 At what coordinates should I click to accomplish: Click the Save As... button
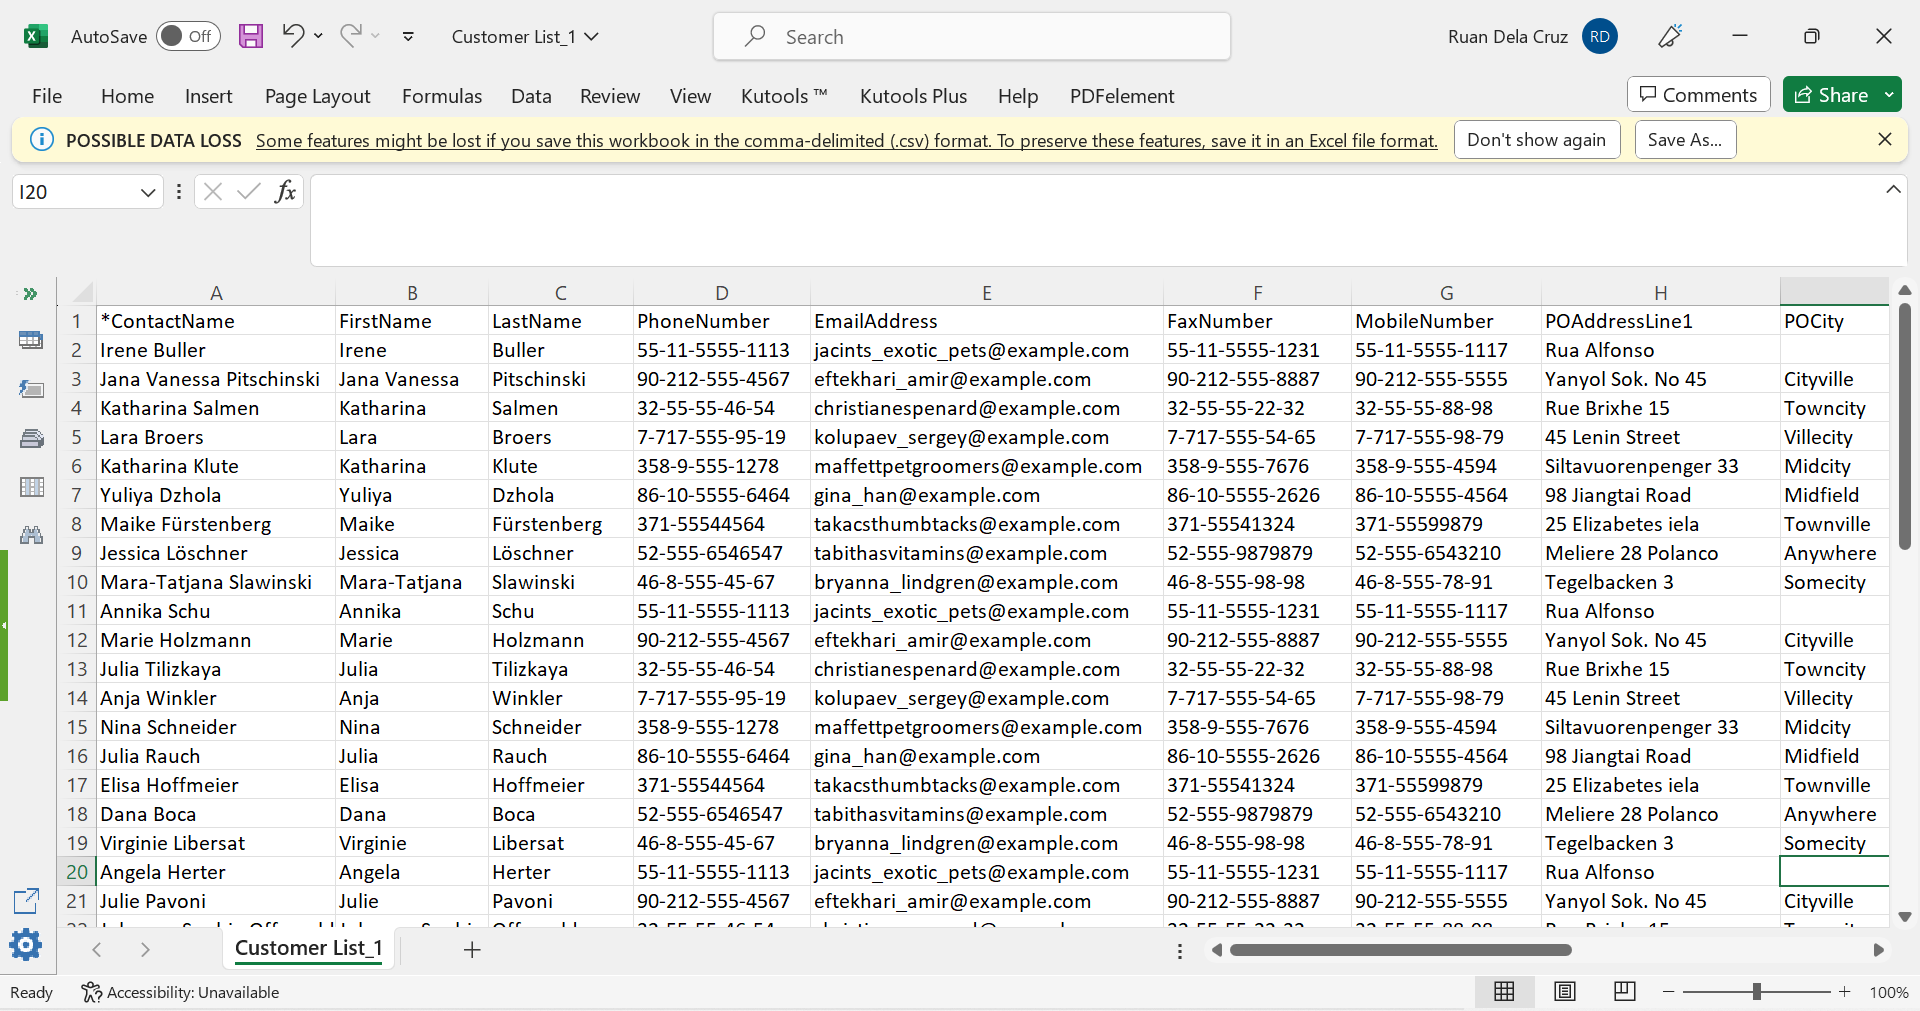pyautogui.click(x=1685, y=140)
